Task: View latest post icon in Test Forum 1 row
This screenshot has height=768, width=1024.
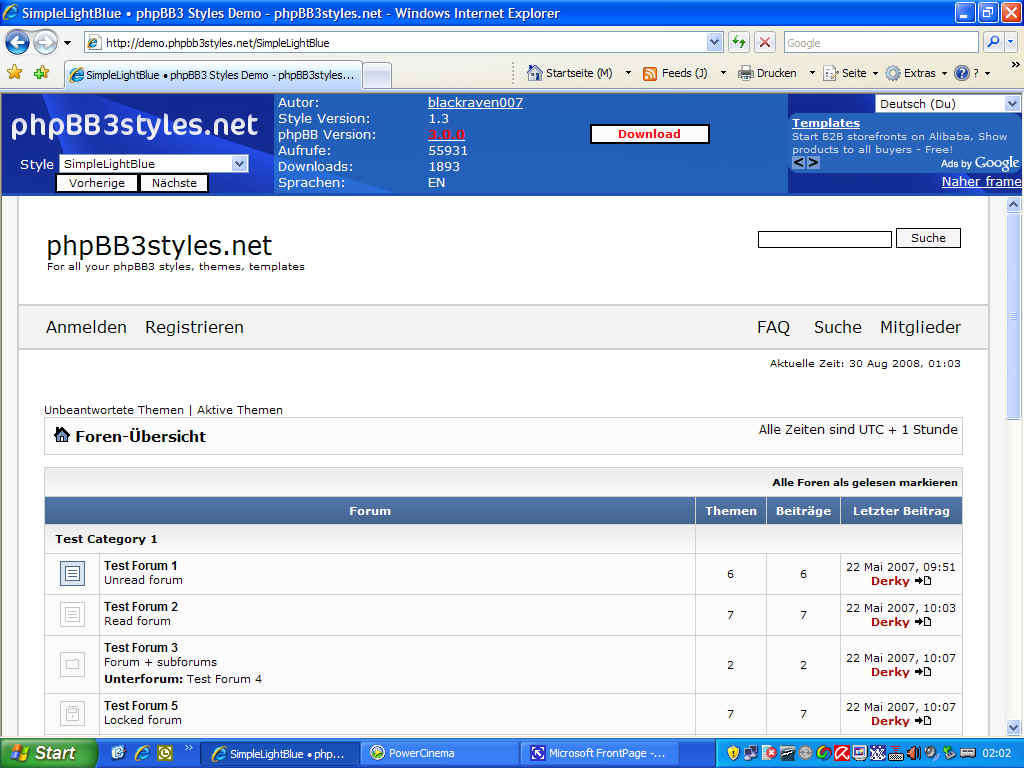Action: point(923,581)
